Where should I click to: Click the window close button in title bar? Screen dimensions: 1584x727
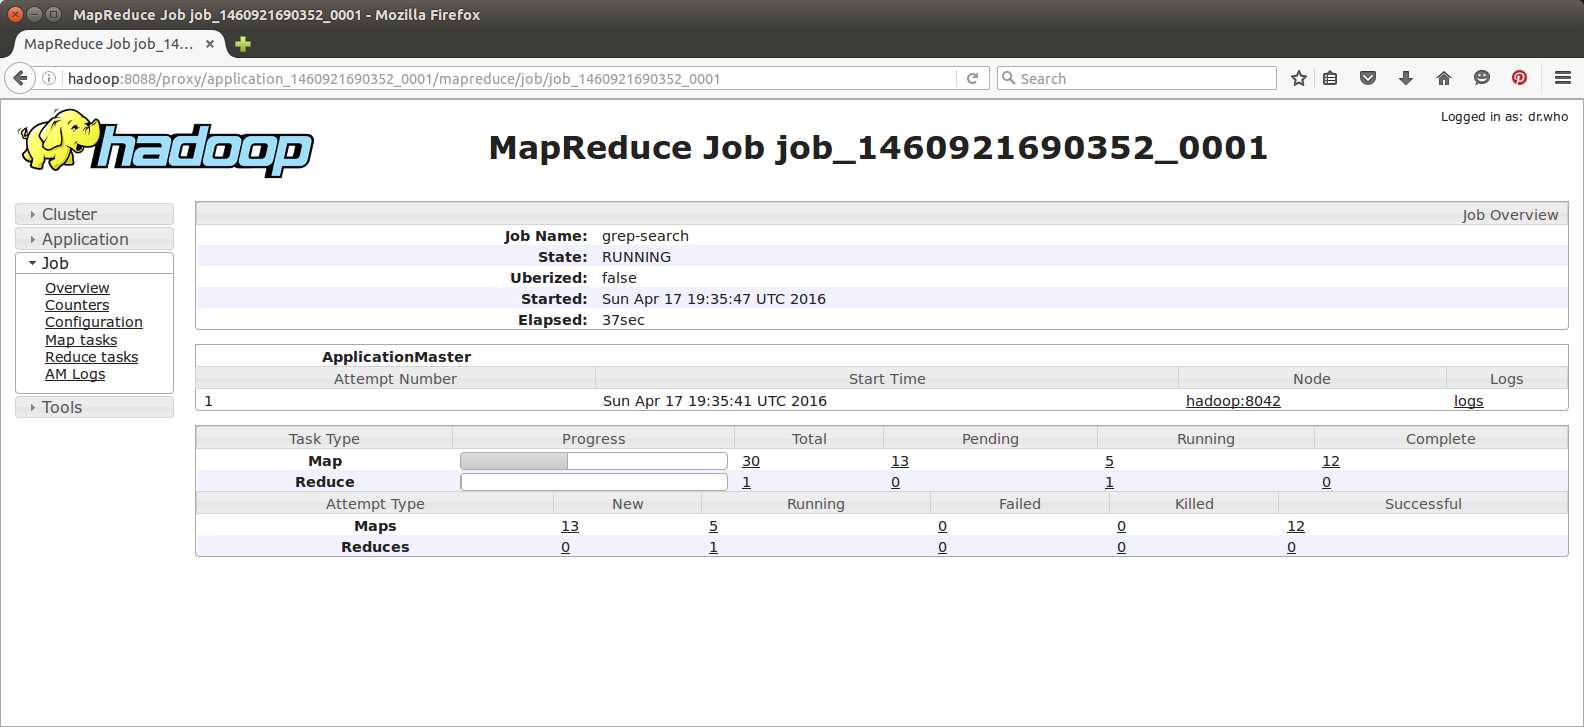(15, 14)
